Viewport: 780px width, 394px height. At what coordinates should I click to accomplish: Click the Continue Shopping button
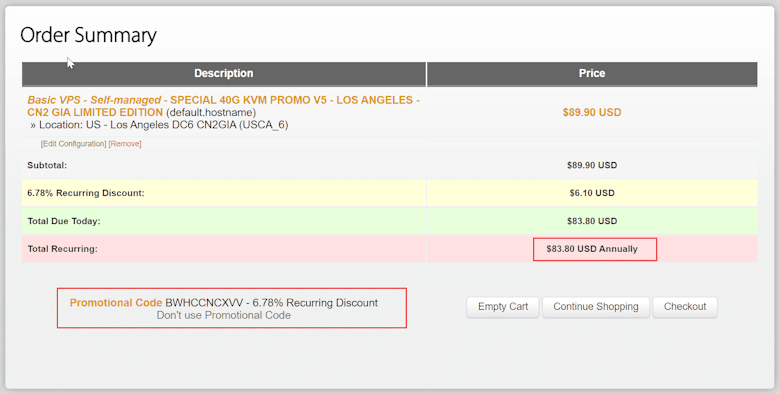(595, 307)
